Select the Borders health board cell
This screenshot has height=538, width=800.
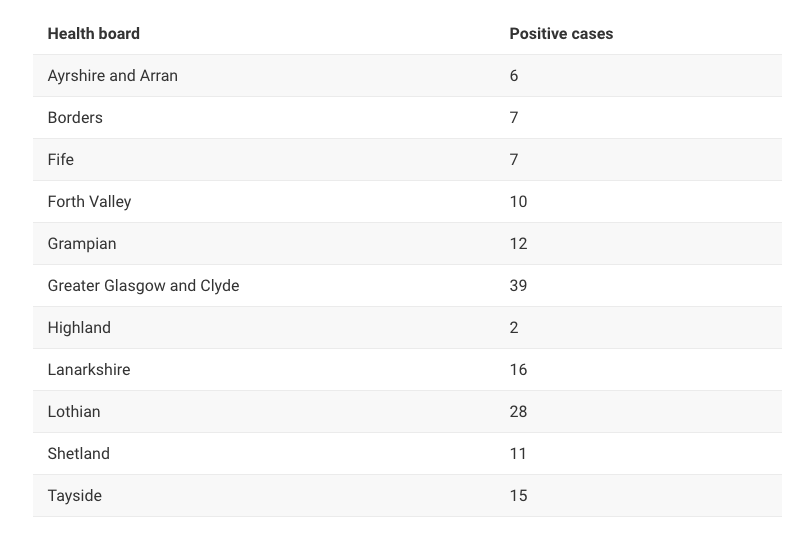click(x=75, y=117)
